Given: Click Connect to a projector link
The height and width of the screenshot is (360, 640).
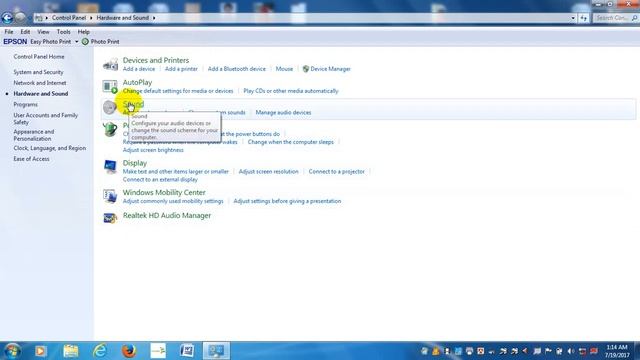Looking at the screenshot, I should click(x=337, y=171).
